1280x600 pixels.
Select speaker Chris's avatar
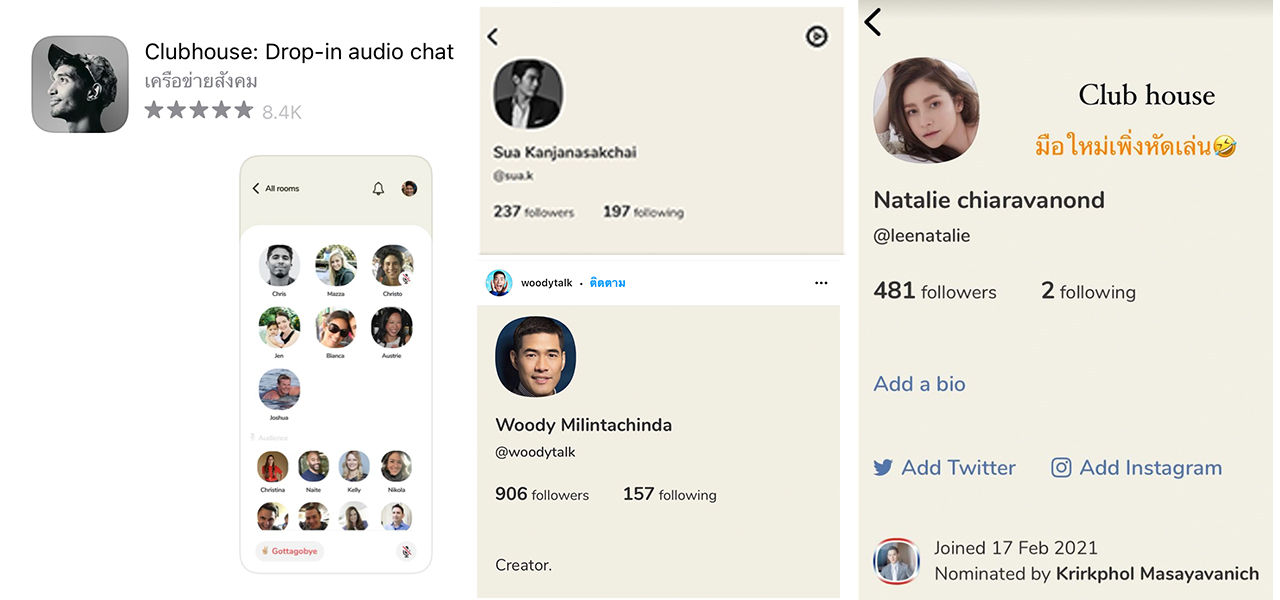tap(279, 265)
